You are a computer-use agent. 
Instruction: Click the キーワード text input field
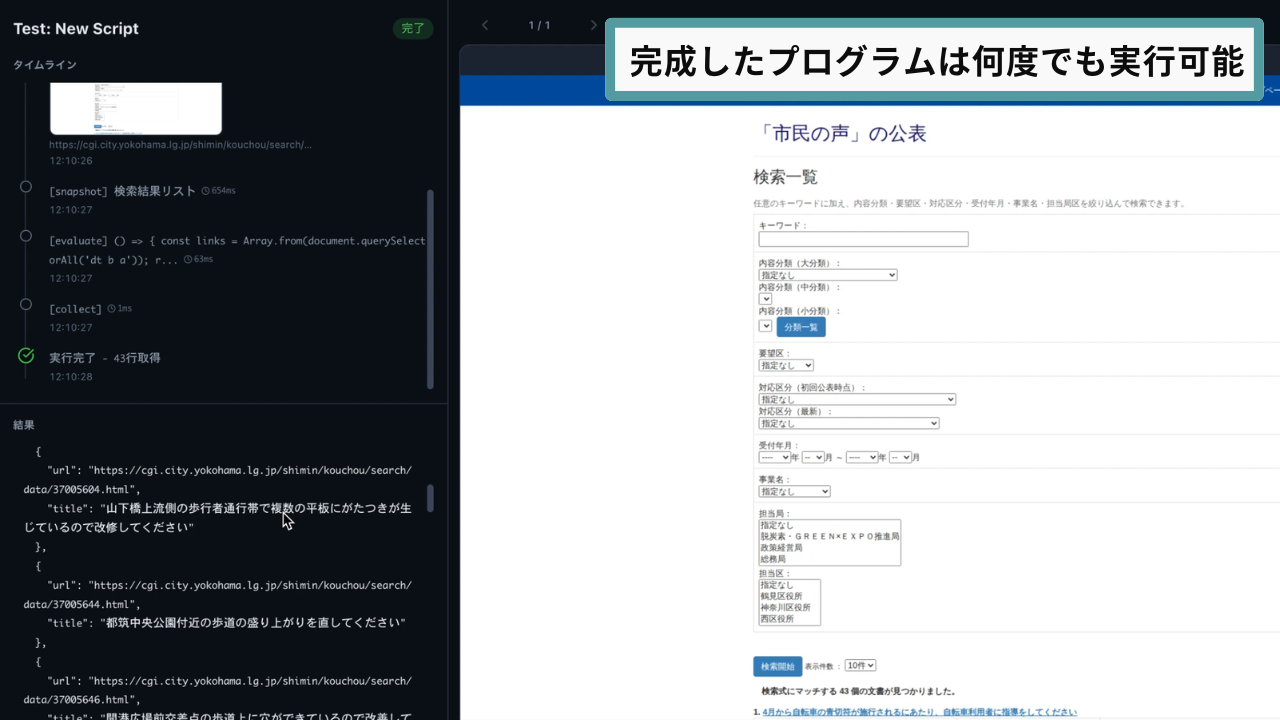click(863, 240)
